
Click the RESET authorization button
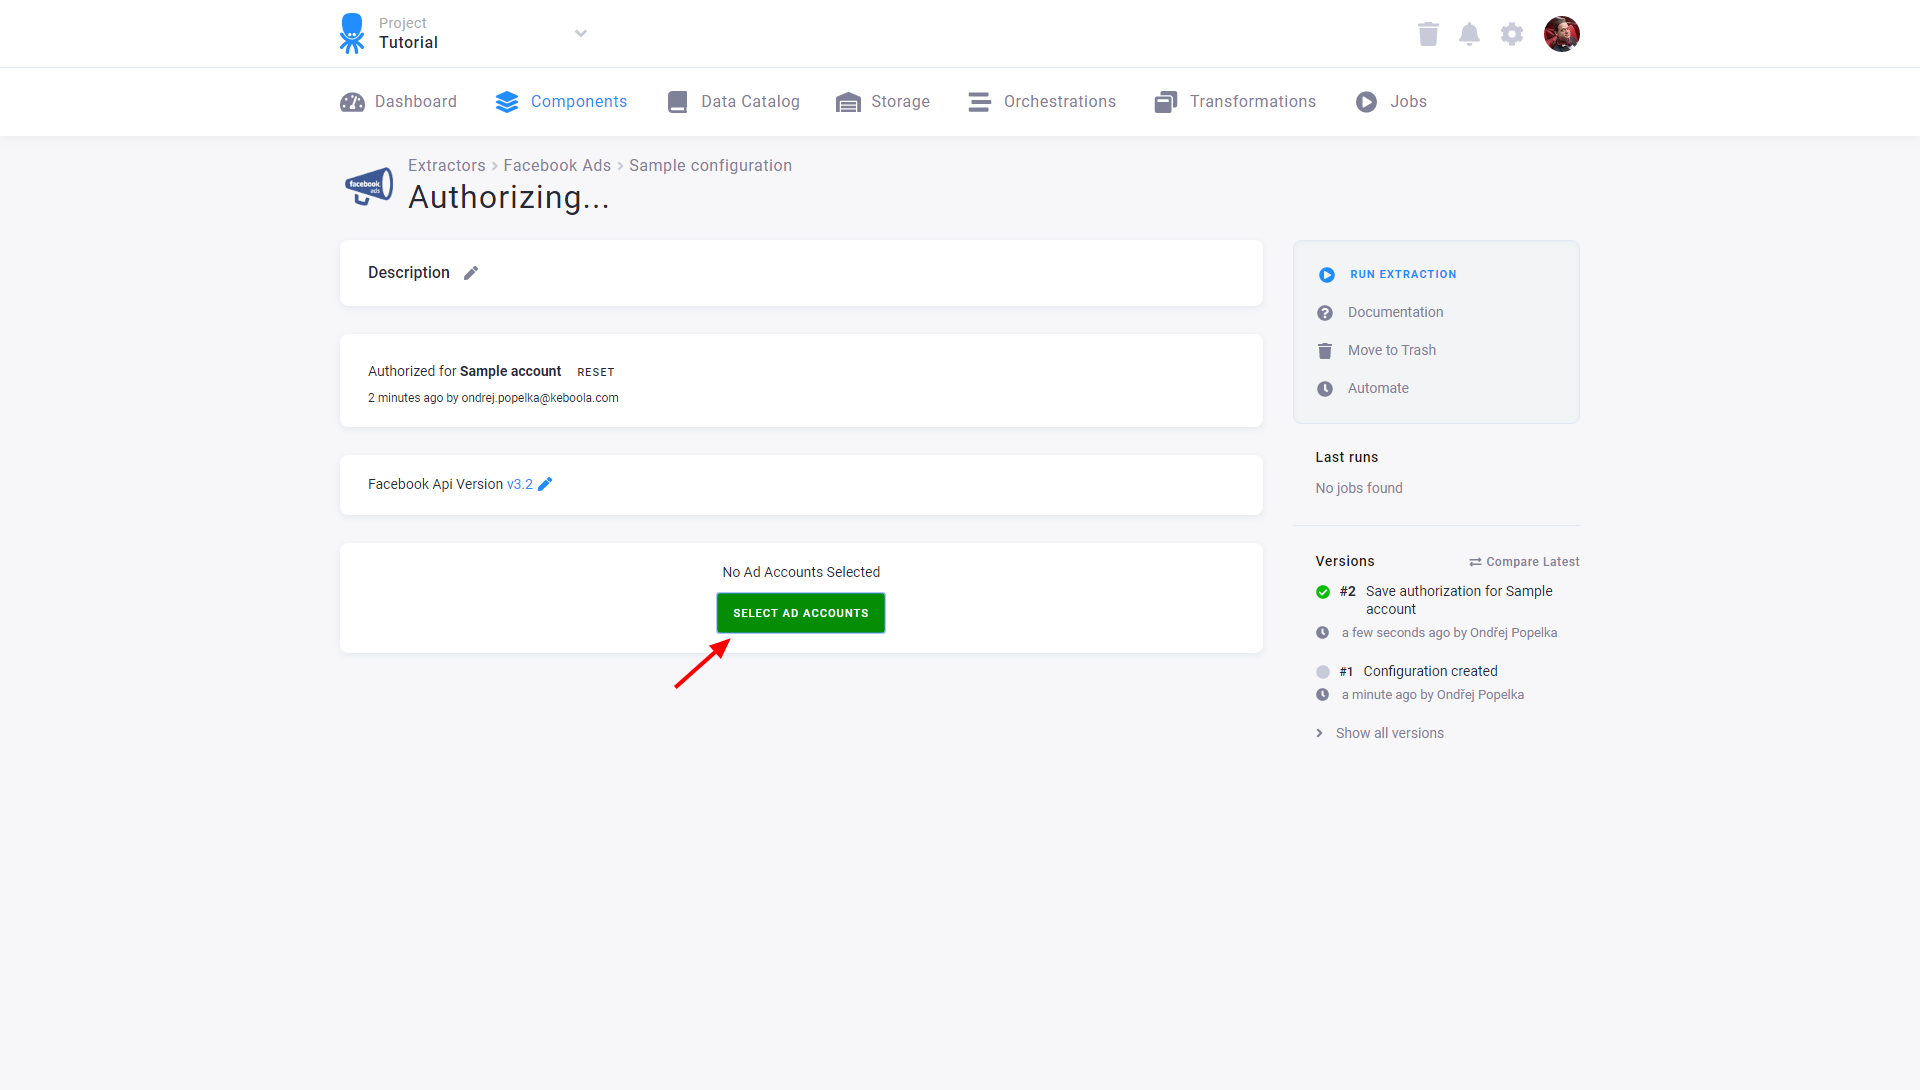point(596,372)
